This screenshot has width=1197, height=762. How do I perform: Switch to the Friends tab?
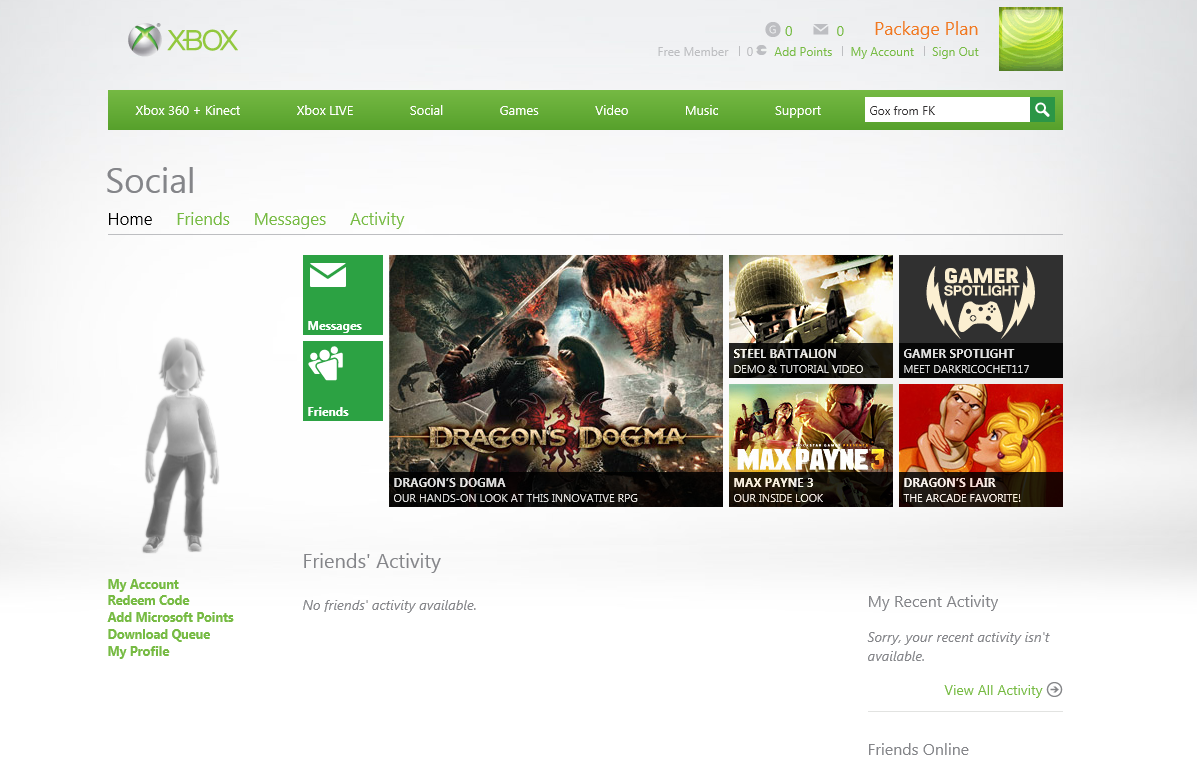203,219
